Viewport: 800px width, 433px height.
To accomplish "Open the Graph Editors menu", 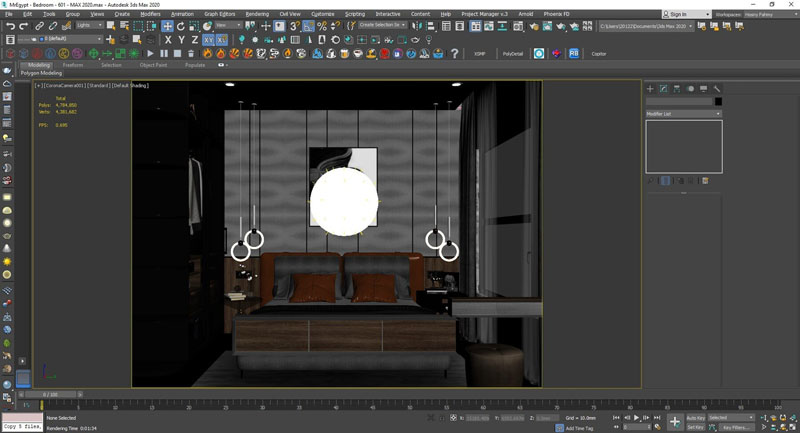I will pyautogui.click(x=220, y=14).
